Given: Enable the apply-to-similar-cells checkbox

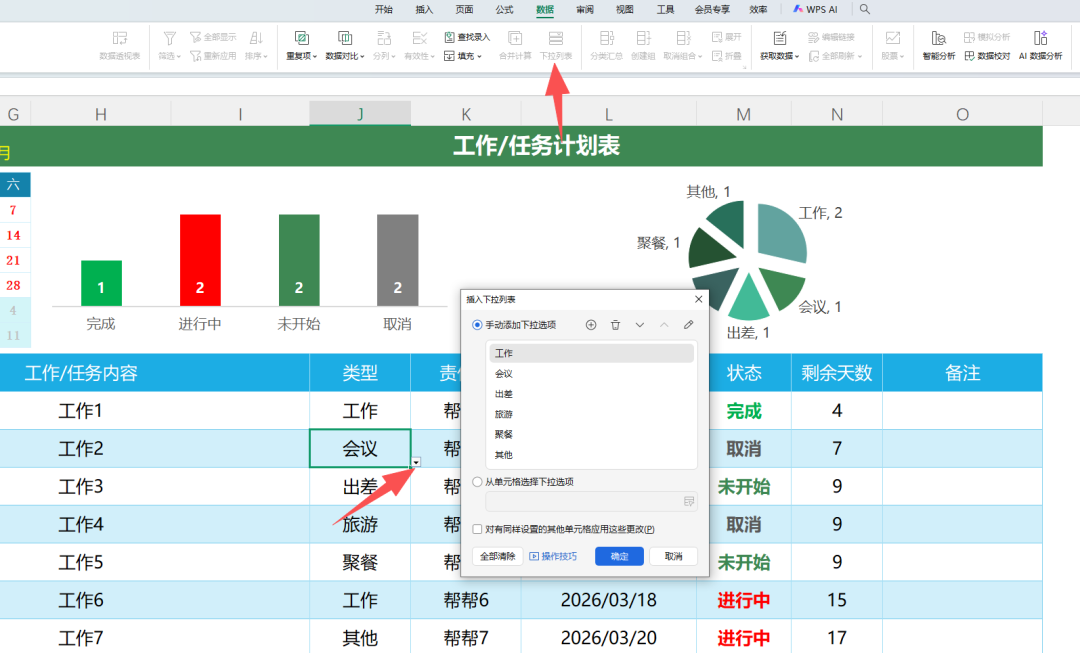Looking at the screenshot, I should pos(477,528).
